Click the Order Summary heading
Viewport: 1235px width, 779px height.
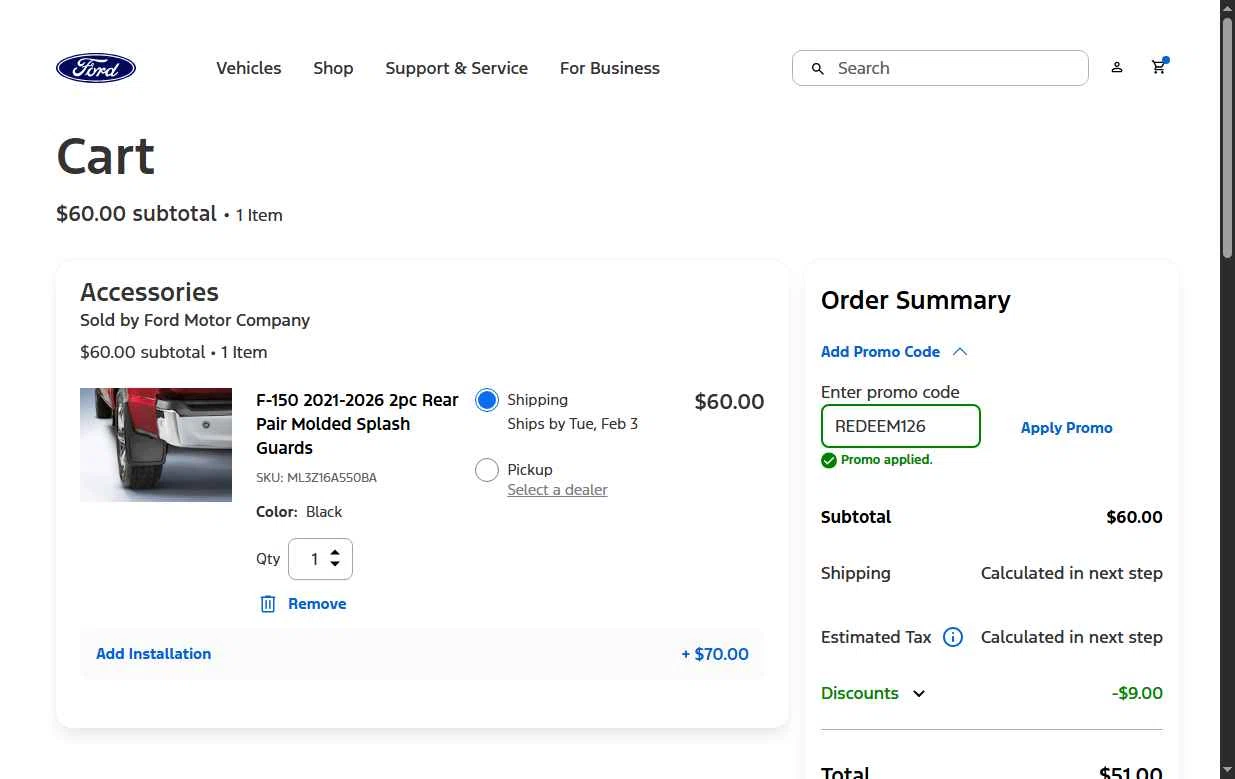tap(916, 300)
